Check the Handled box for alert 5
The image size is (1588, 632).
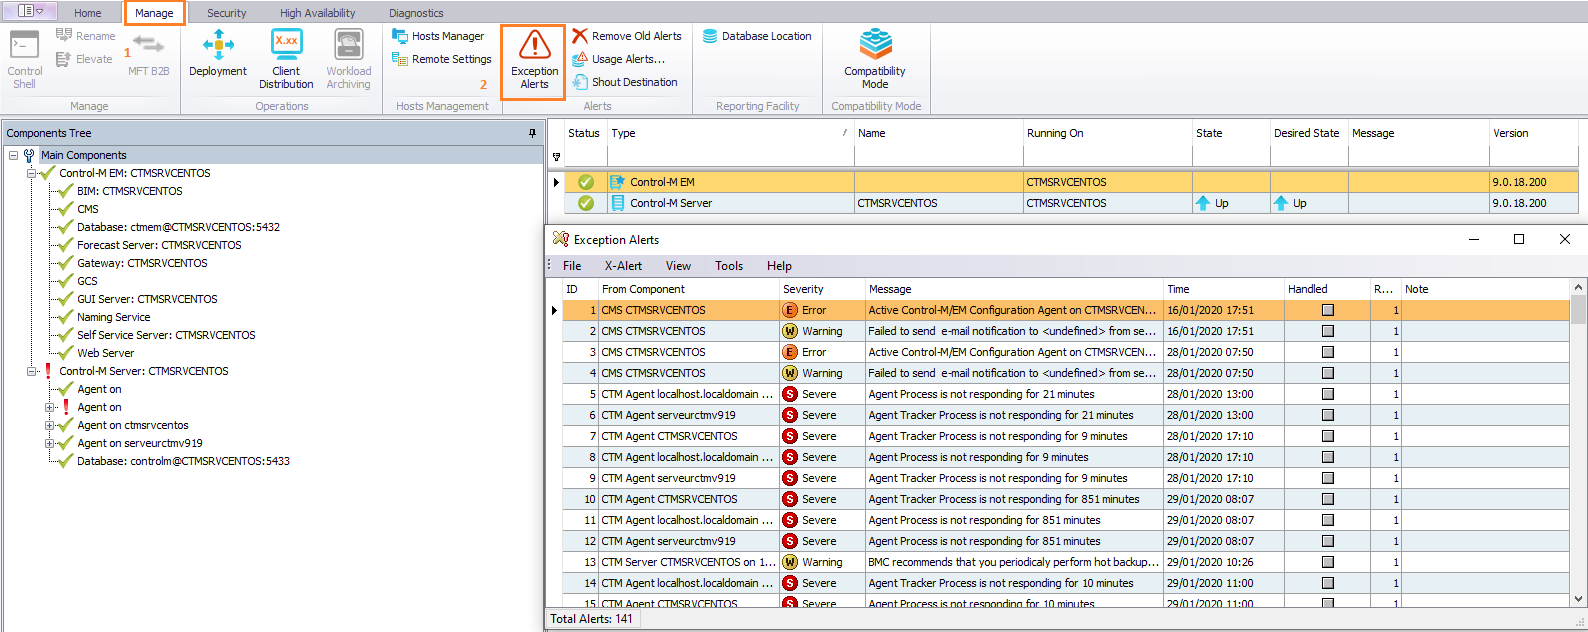[1328, 394]
